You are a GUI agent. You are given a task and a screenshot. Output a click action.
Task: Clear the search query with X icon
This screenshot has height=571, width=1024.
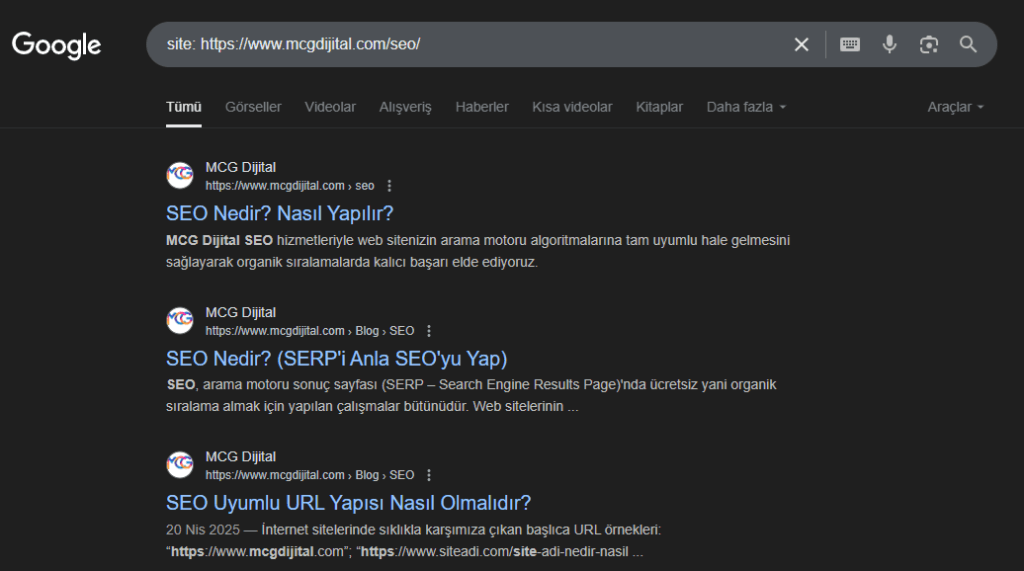pyautogui.click(x=801, y=44)
